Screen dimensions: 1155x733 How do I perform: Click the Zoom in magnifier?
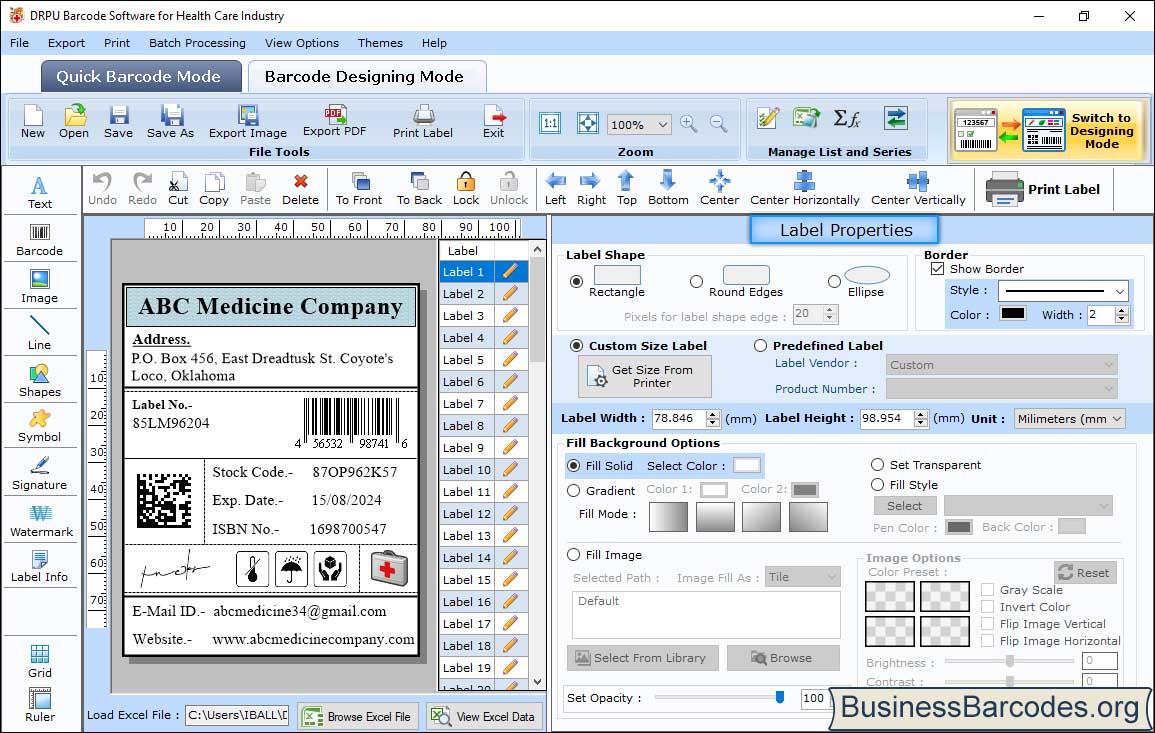(689, 124)
